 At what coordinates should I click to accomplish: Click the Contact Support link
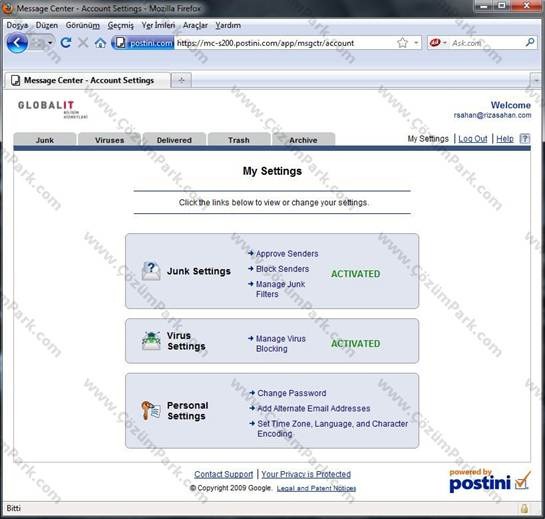tap(223, 474)
